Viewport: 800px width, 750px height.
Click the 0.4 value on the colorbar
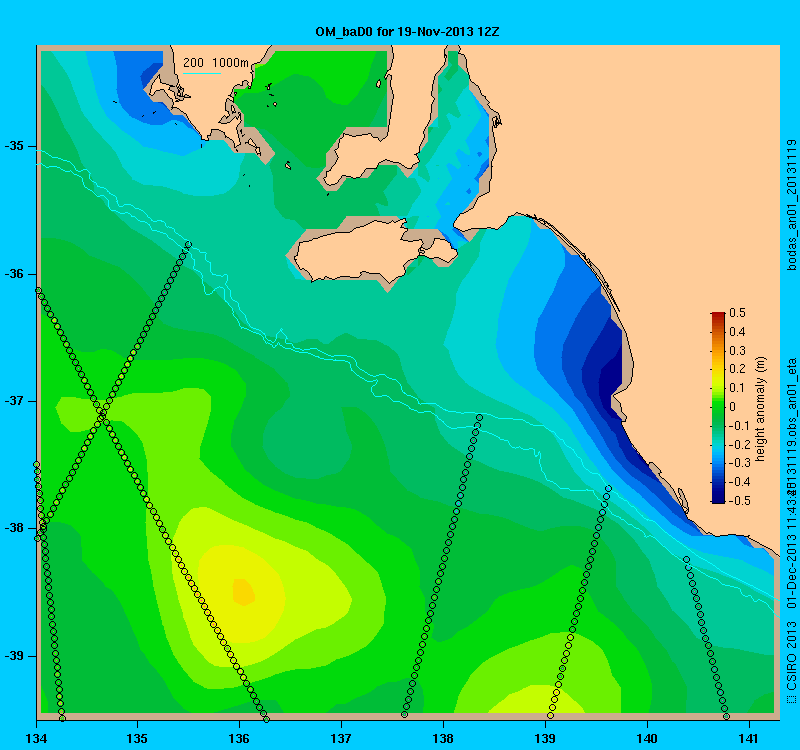[737, 332]
